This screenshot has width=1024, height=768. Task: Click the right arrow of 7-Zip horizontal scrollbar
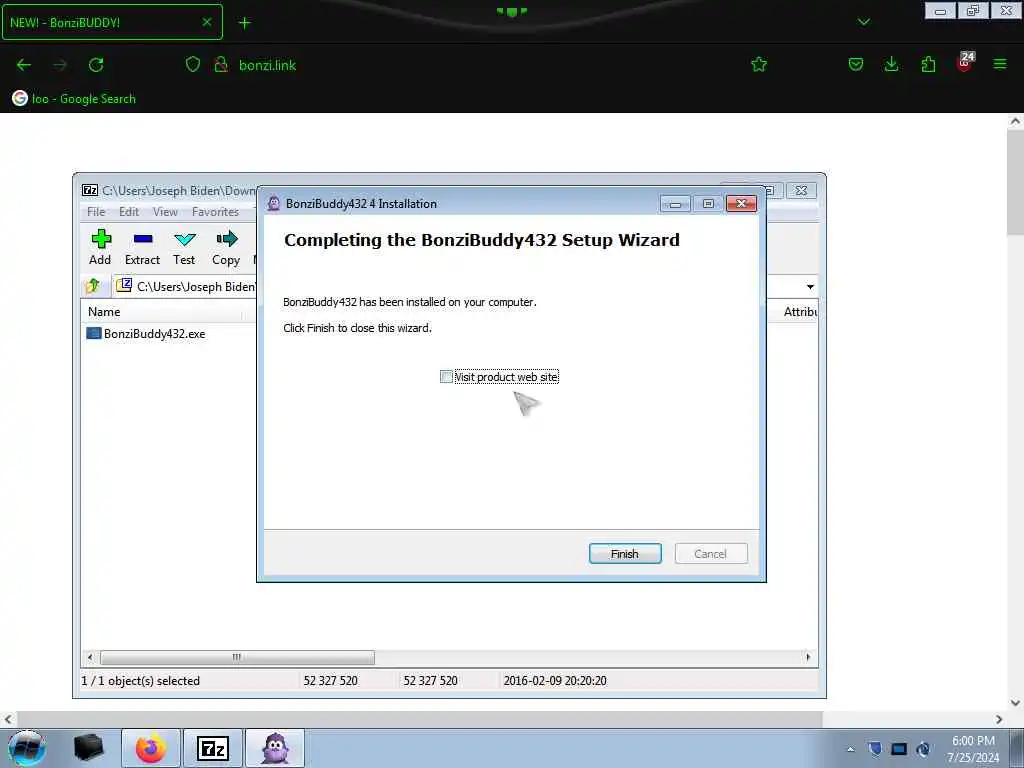(808, 657)
